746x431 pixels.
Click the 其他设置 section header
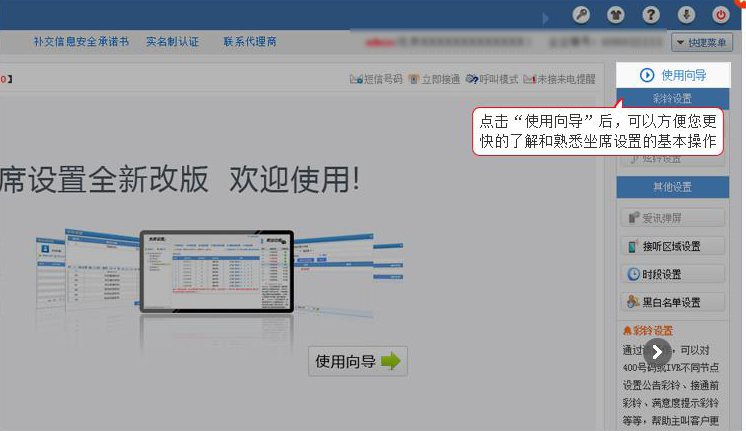coord(672,187)
